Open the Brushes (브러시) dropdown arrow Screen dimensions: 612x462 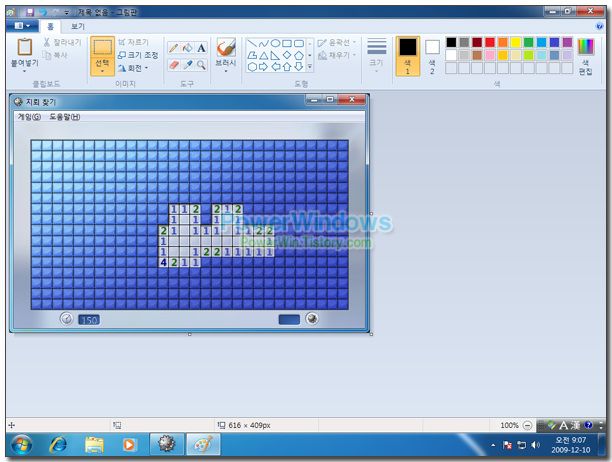(226, 71)
